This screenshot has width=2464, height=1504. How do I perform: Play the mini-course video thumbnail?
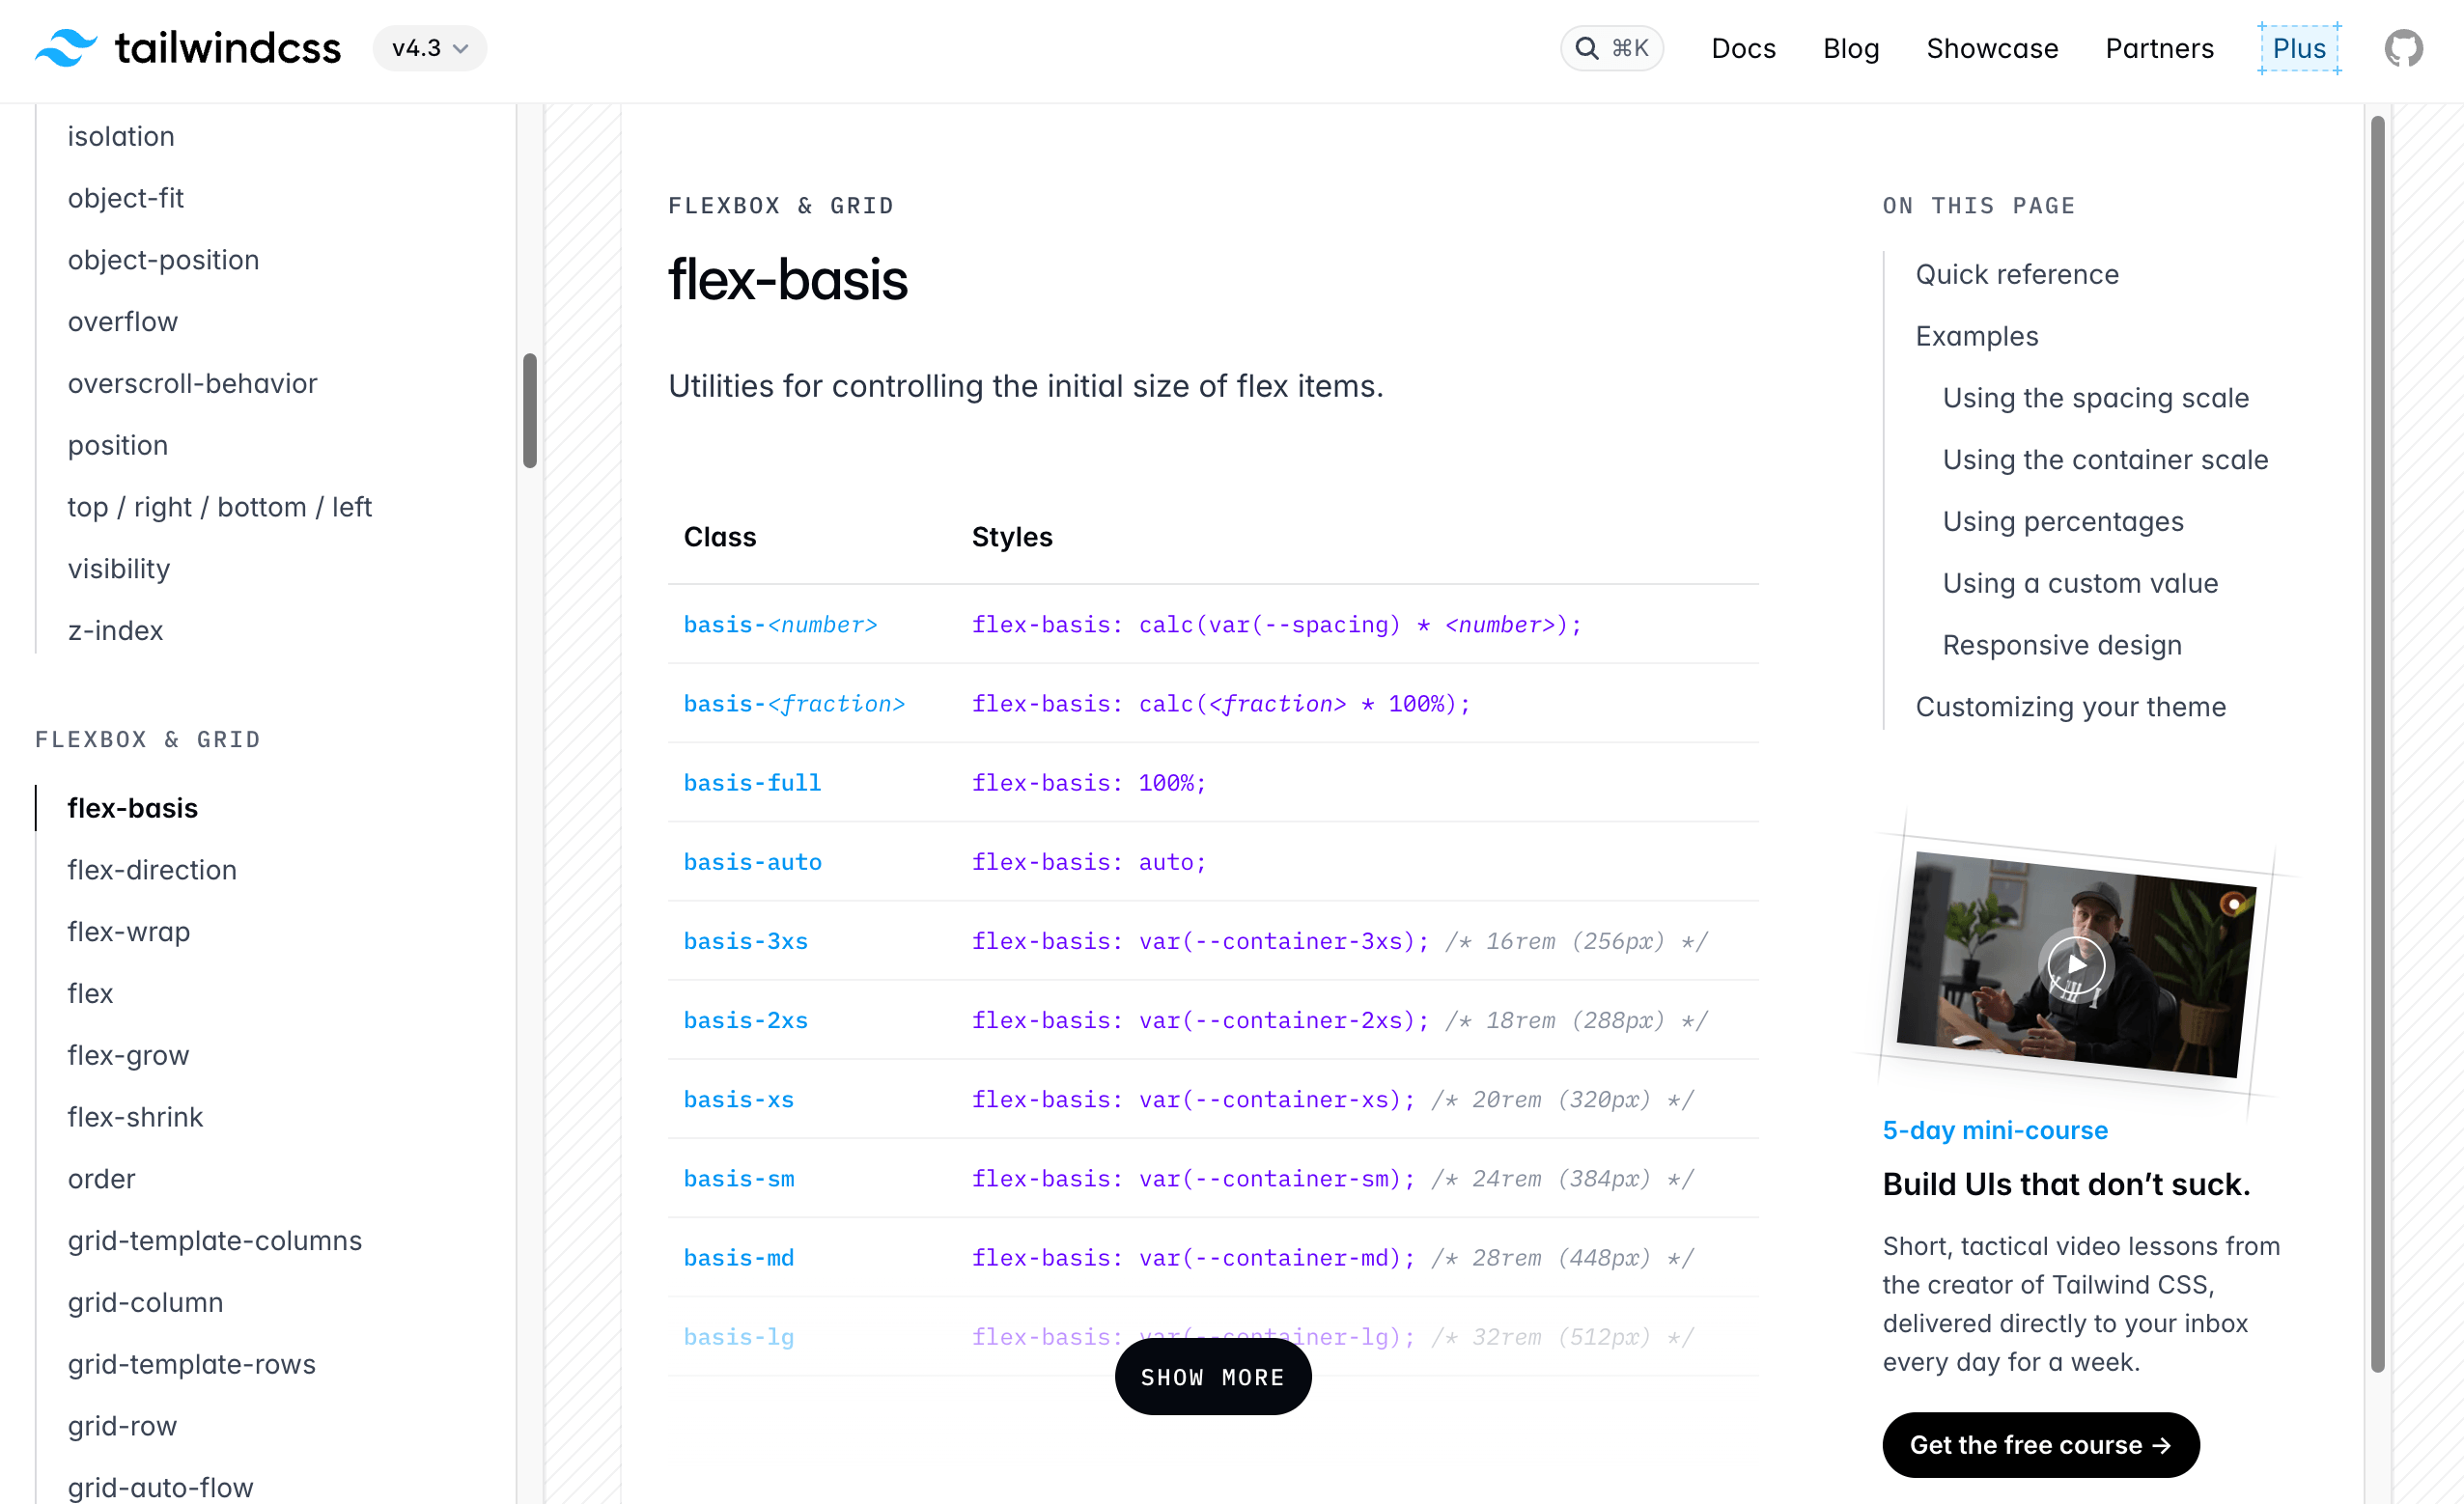(x=2076, y=964)
